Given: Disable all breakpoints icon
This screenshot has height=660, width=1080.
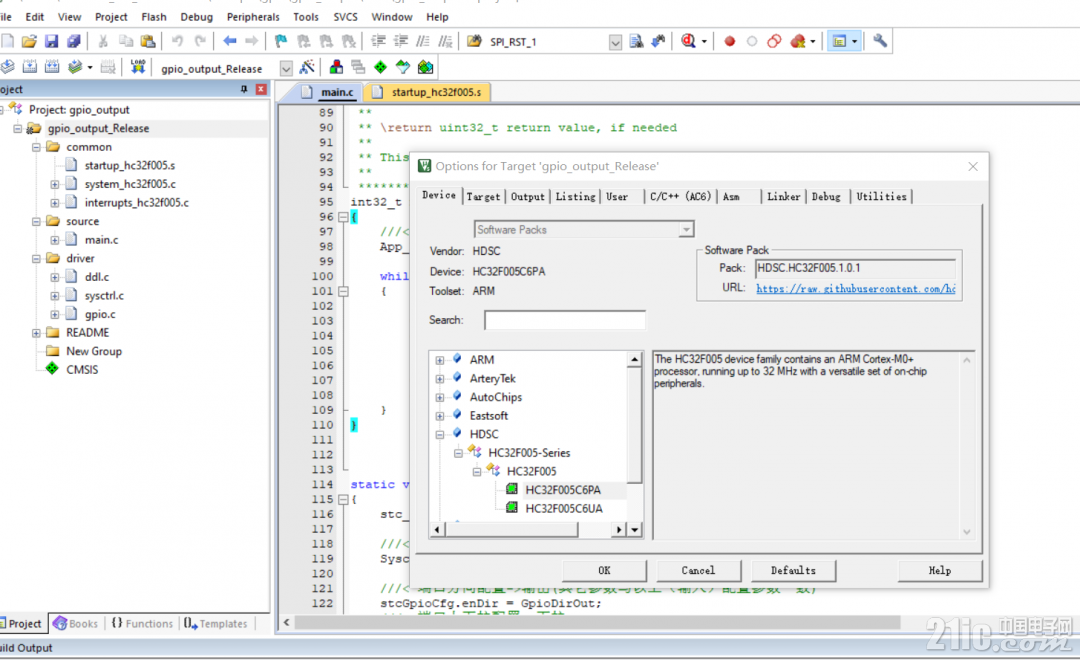Looking at the screenshot, I should tap(774, 41).
